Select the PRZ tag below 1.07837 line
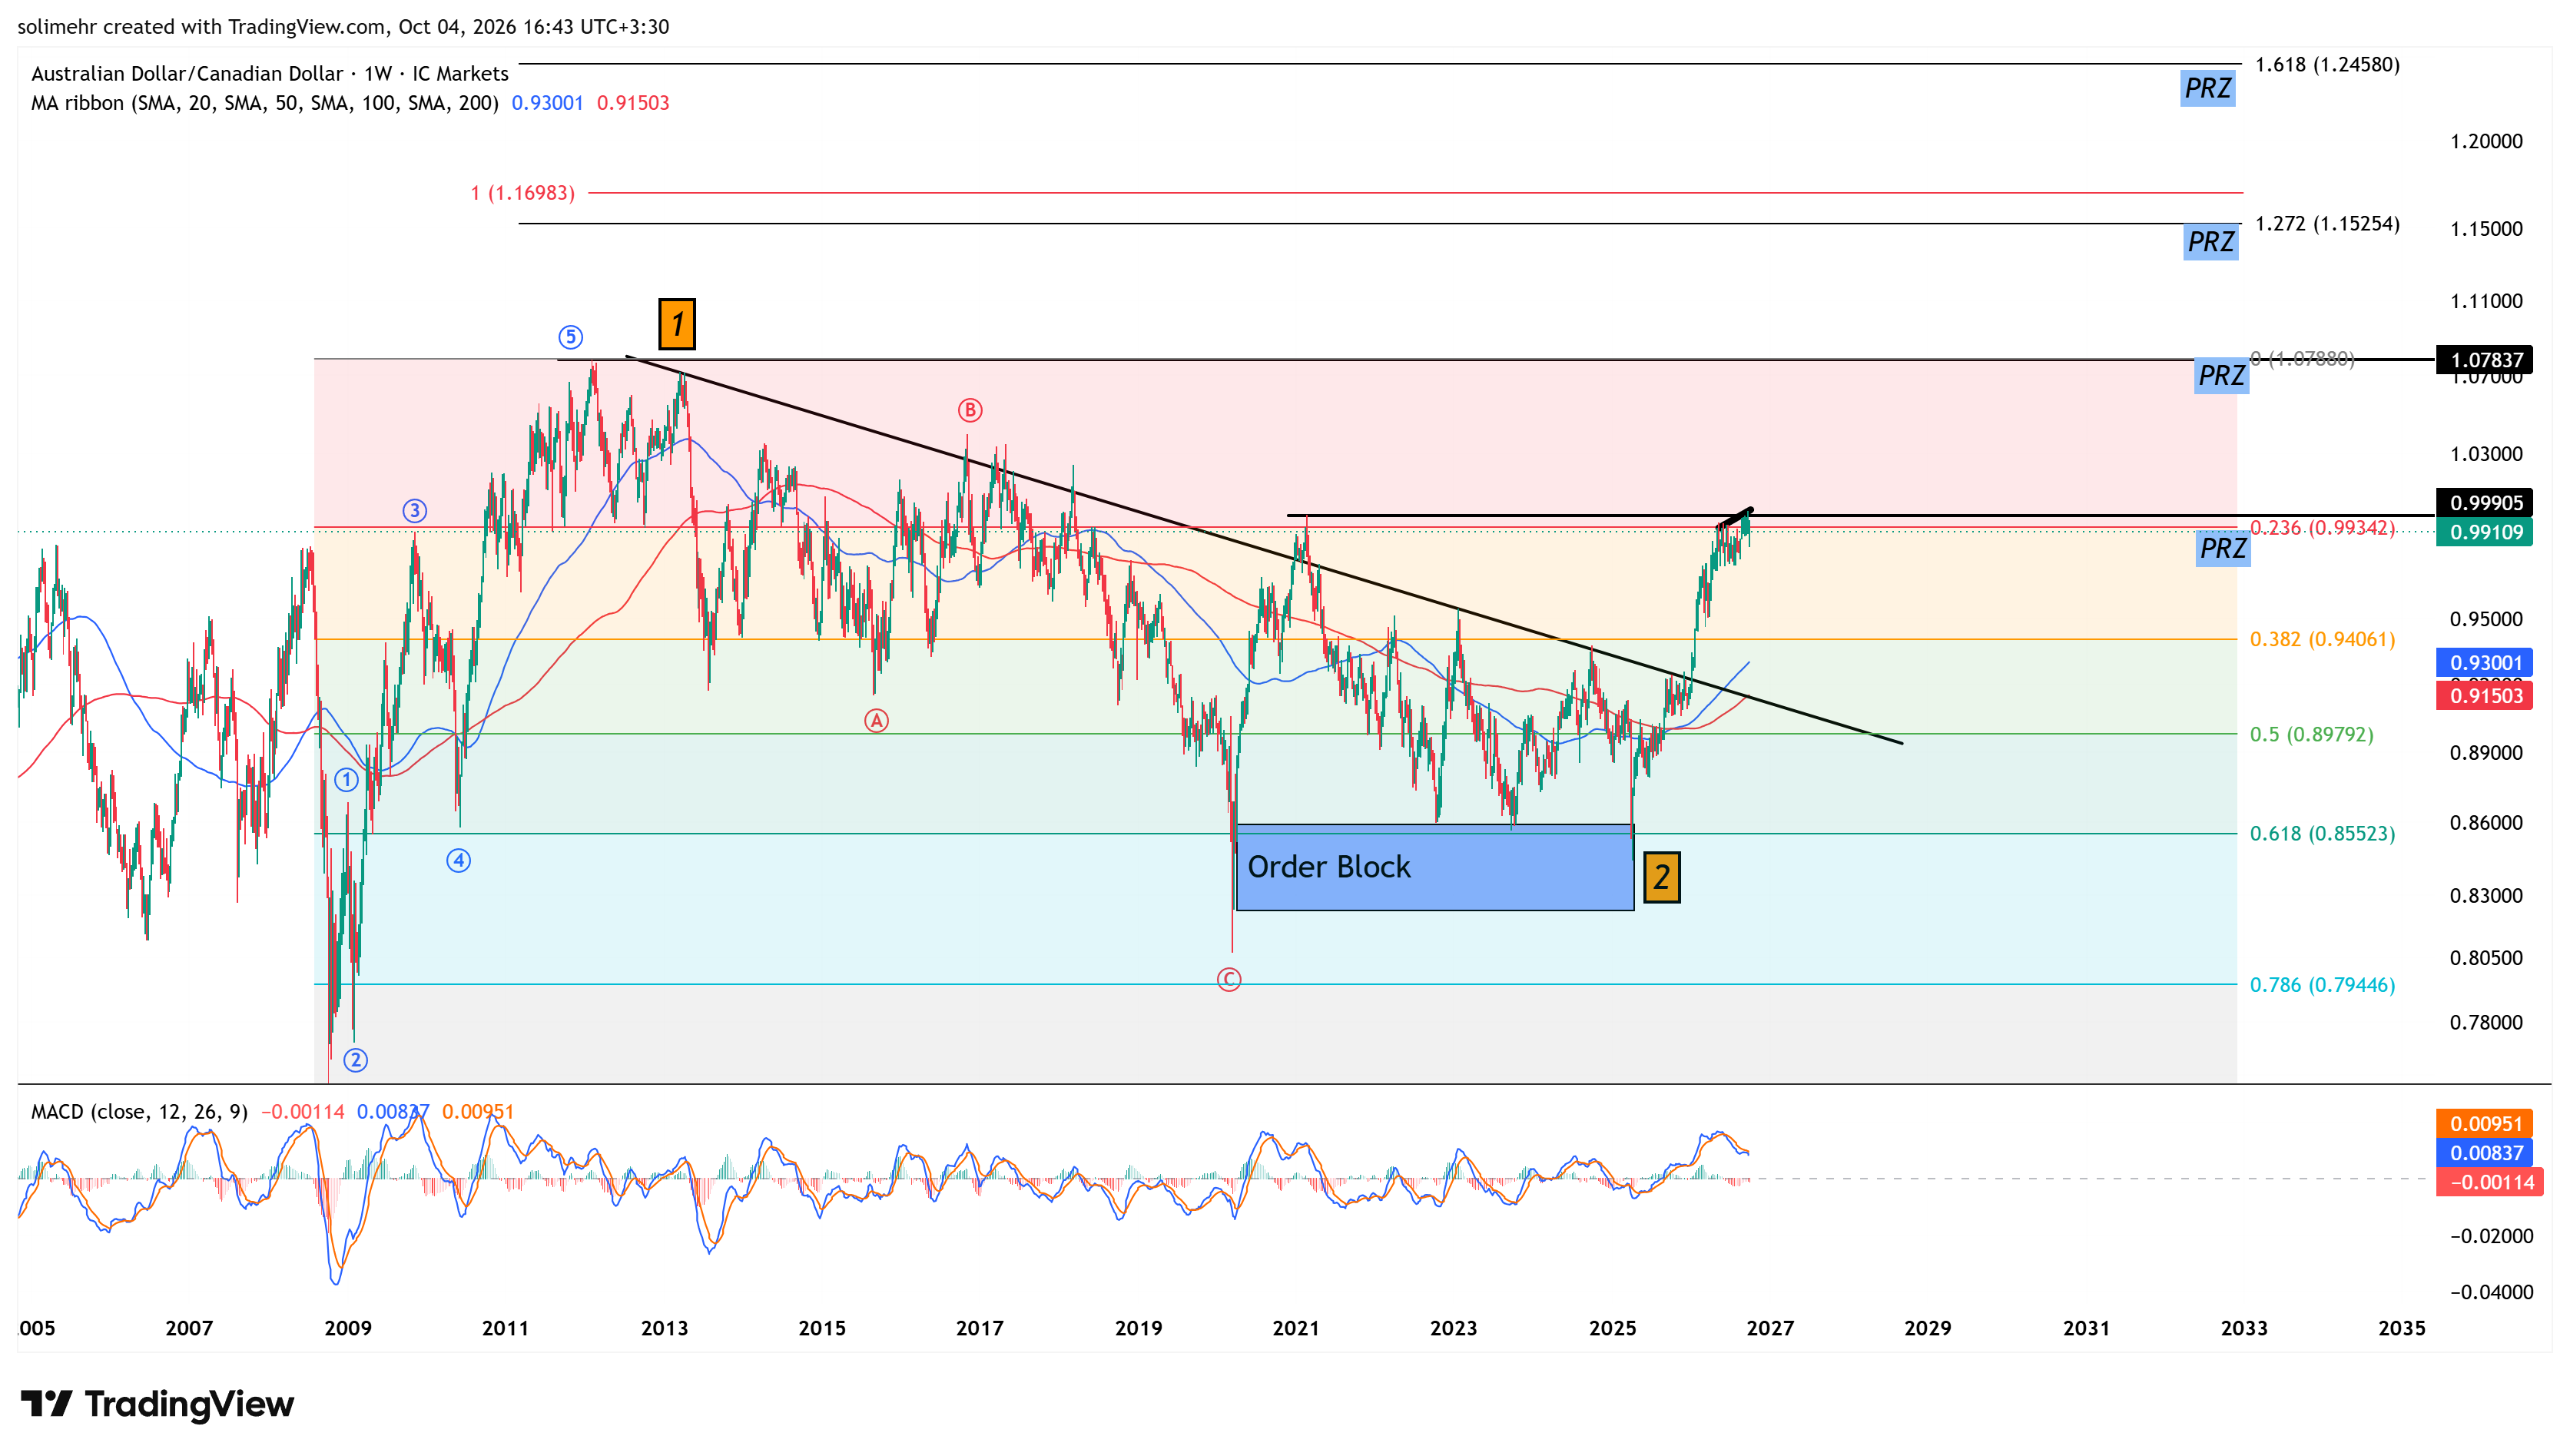2570x1456 pixels. [2221, 376]
